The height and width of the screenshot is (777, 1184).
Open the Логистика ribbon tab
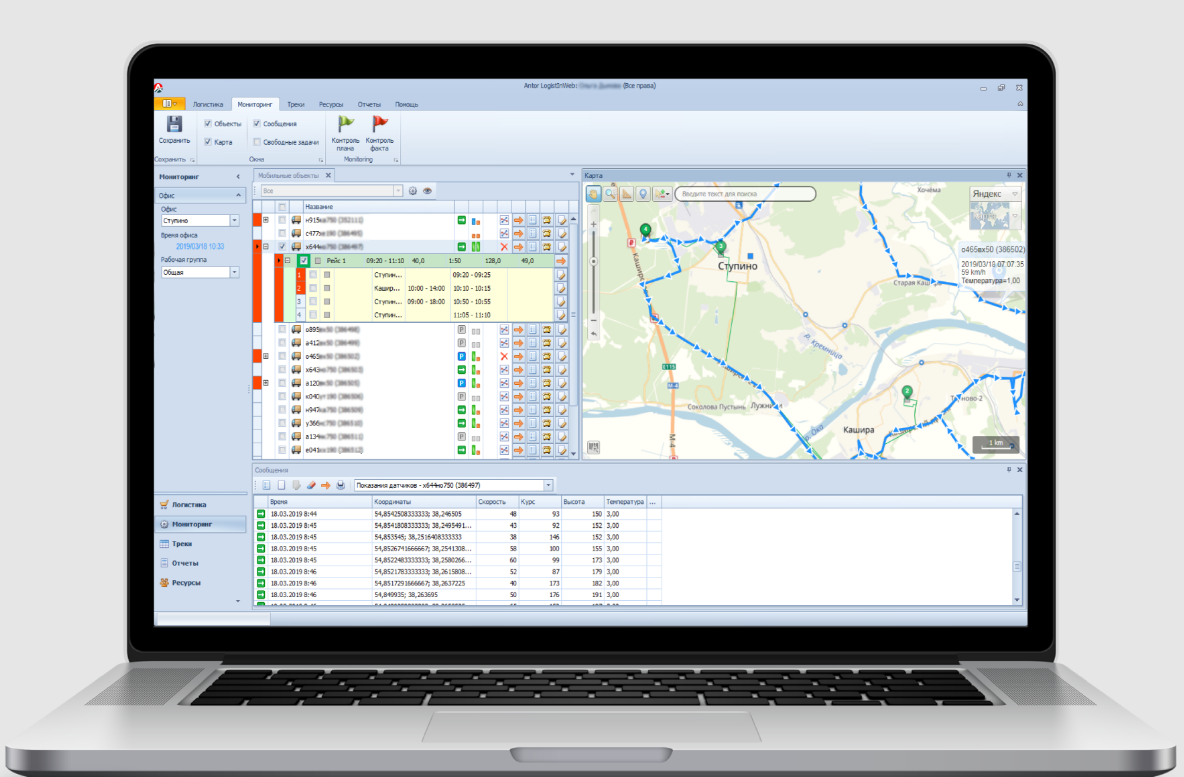point(208,104)
